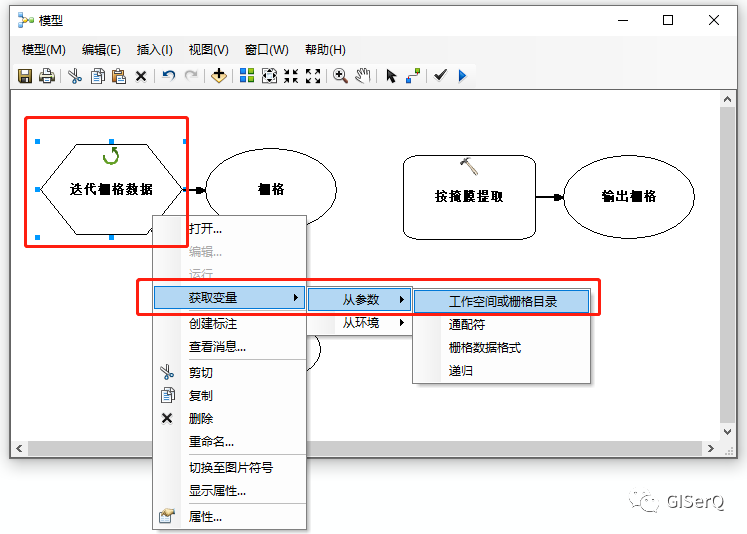Select the 迭代栅格数据 iterator hexagon
This screenshot has height=534, width=747.
point(111,189)
